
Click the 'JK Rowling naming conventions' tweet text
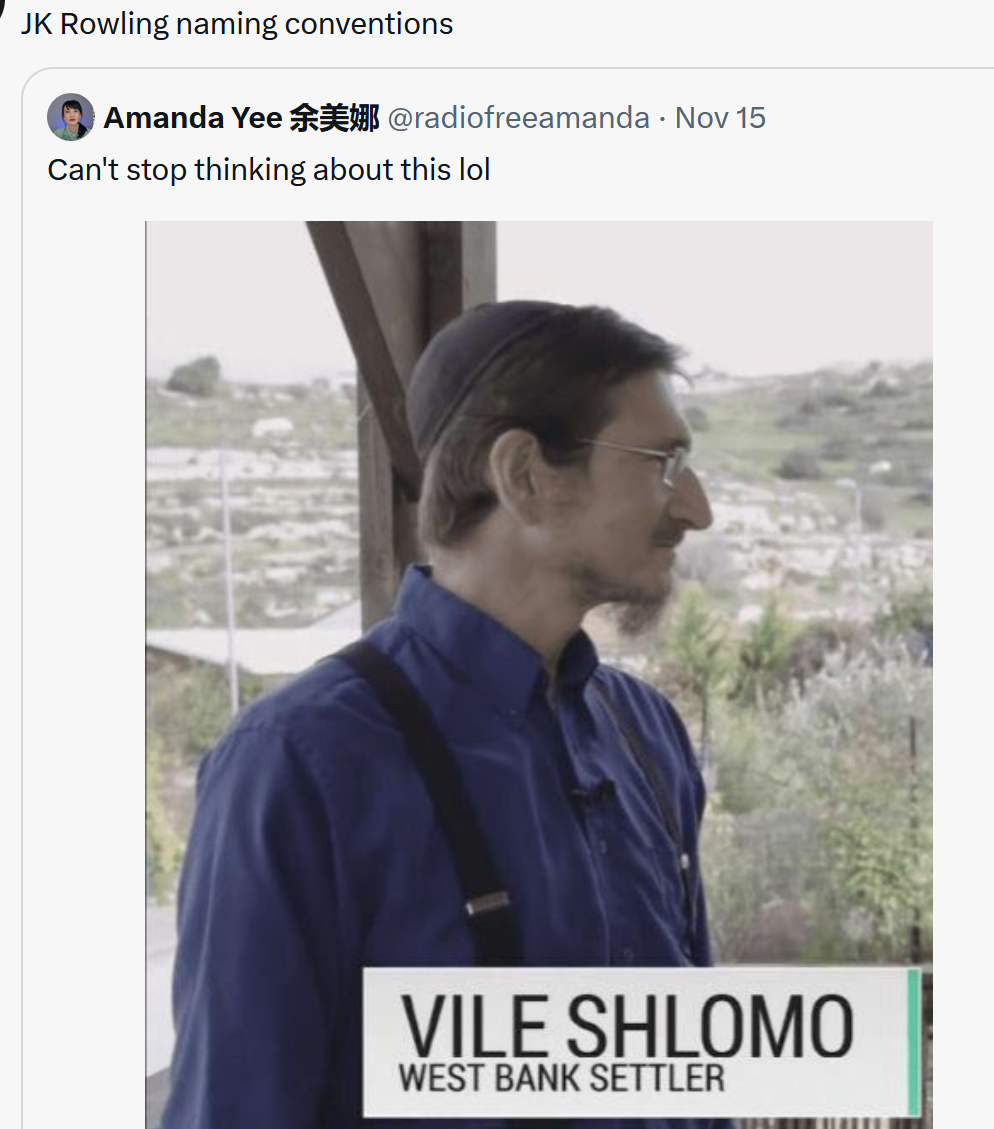pos(237,24)
